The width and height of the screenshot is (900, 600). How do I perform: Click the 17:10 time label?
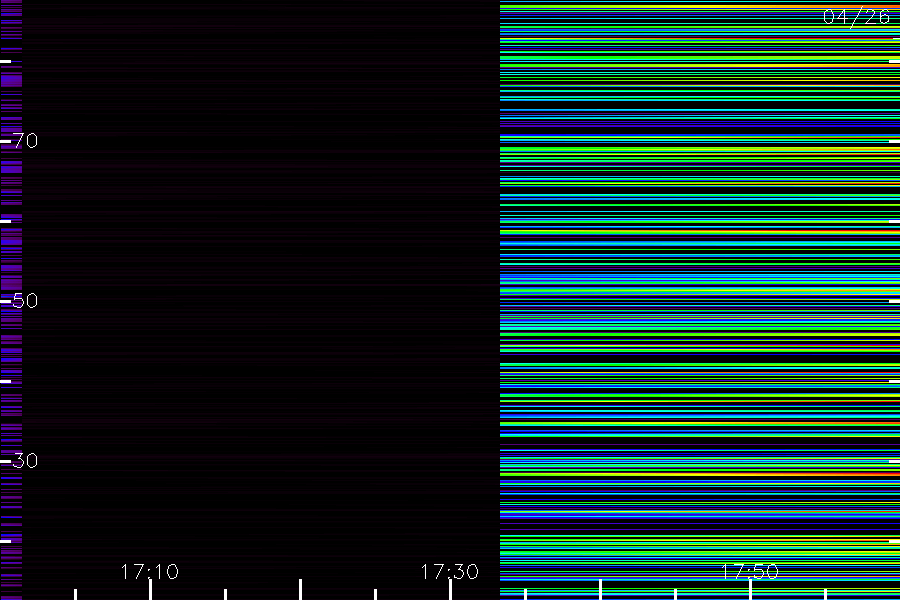pyautogui.click(x=150, y=572)
